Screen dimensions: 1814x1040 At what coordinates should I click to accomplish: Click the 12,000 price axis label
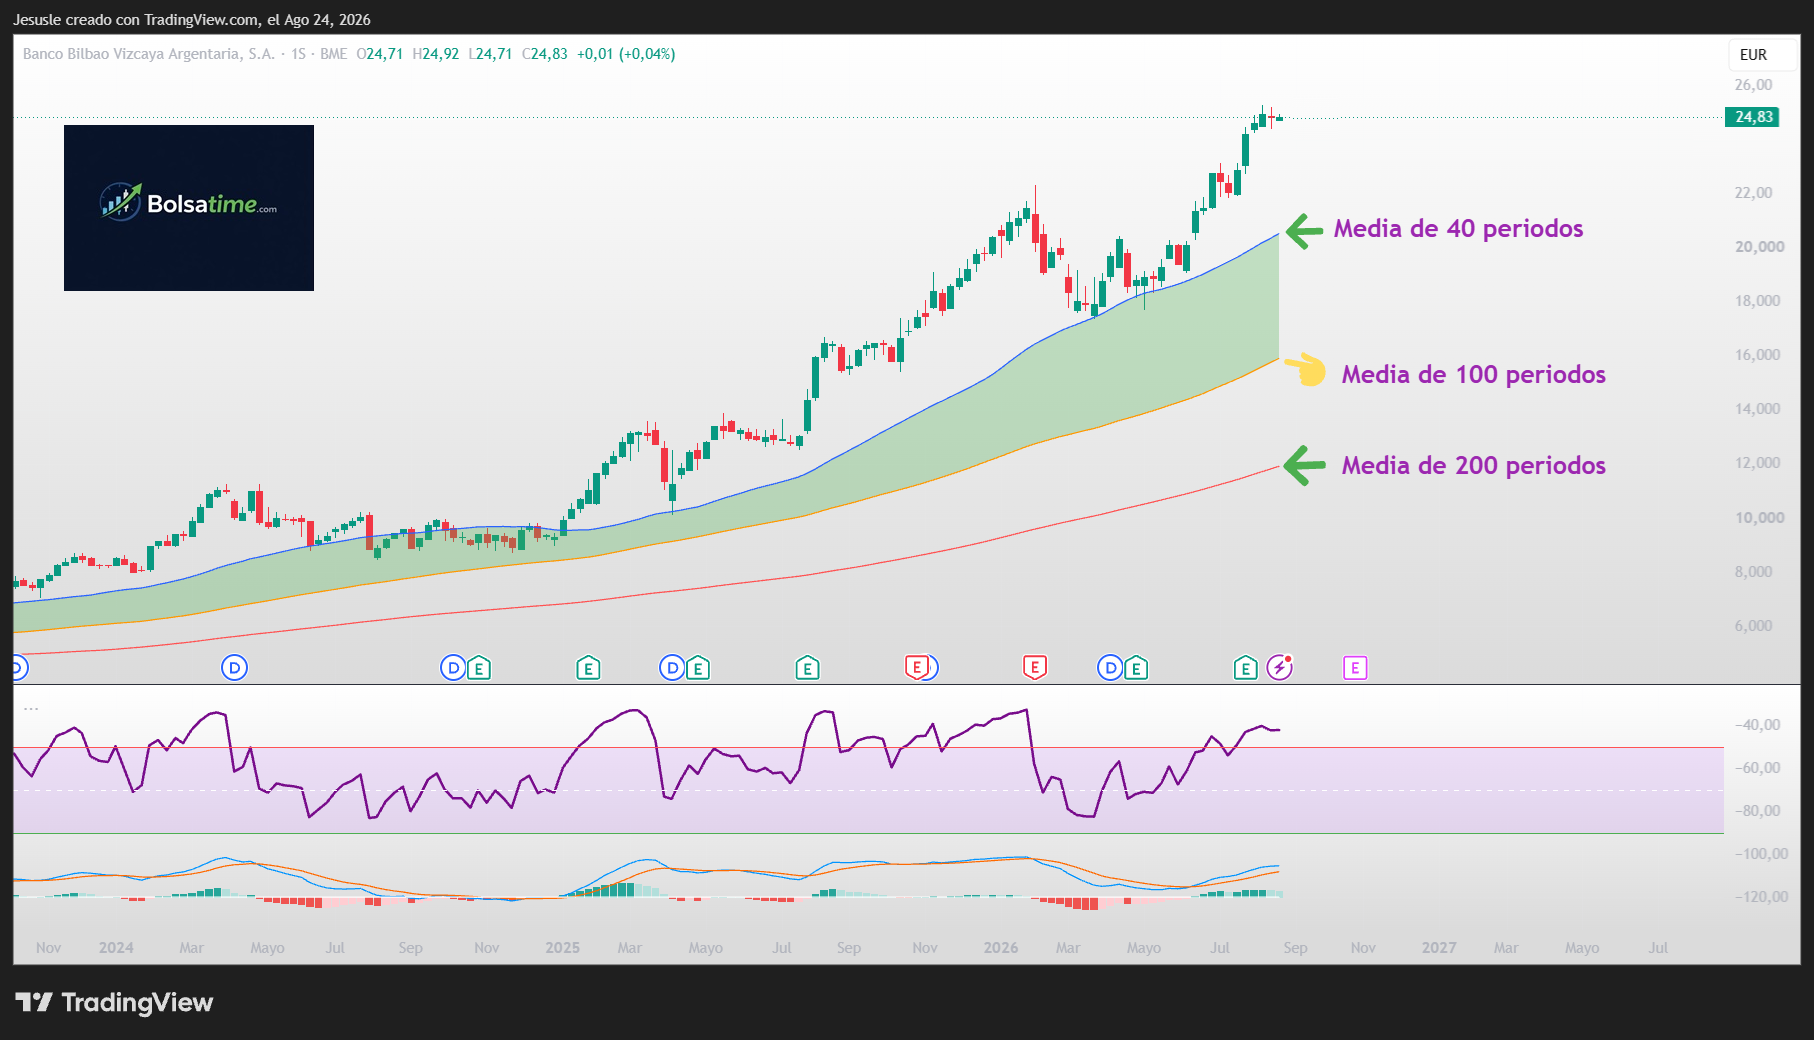click(1757, 463)
